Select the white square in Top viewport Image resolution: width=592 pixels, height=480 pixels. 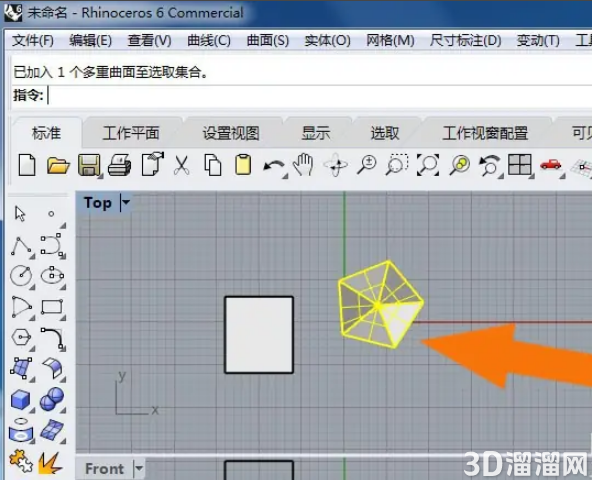tap(259, 335)
